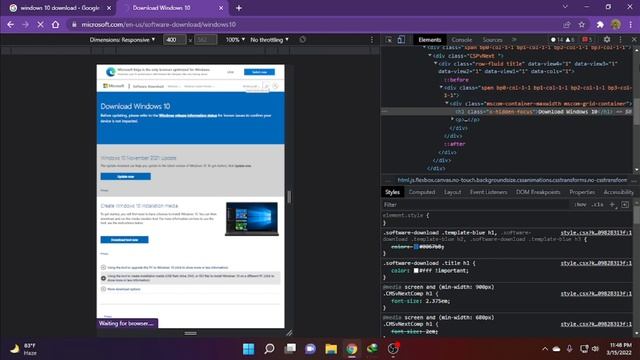Open Chrome tab search chevron
The image size is (640, 360).
pyautogui.click(x=565, y=7)
